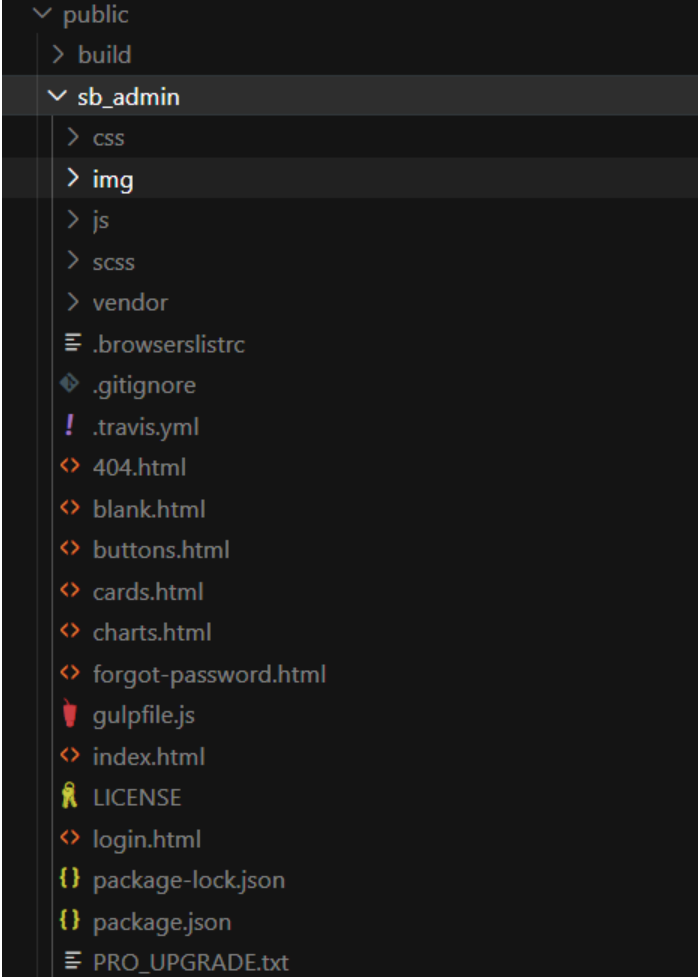
Task: Click the license key icon next to LICENSE
Action: (69, 797)
